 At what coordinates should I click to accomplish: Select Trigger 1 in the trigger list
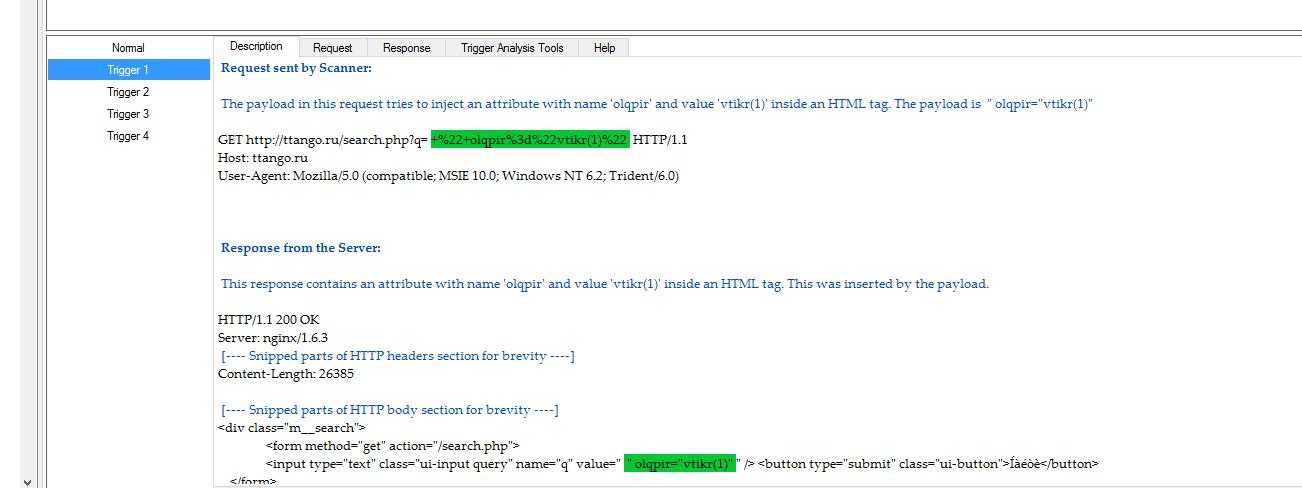tap(128, 70)
